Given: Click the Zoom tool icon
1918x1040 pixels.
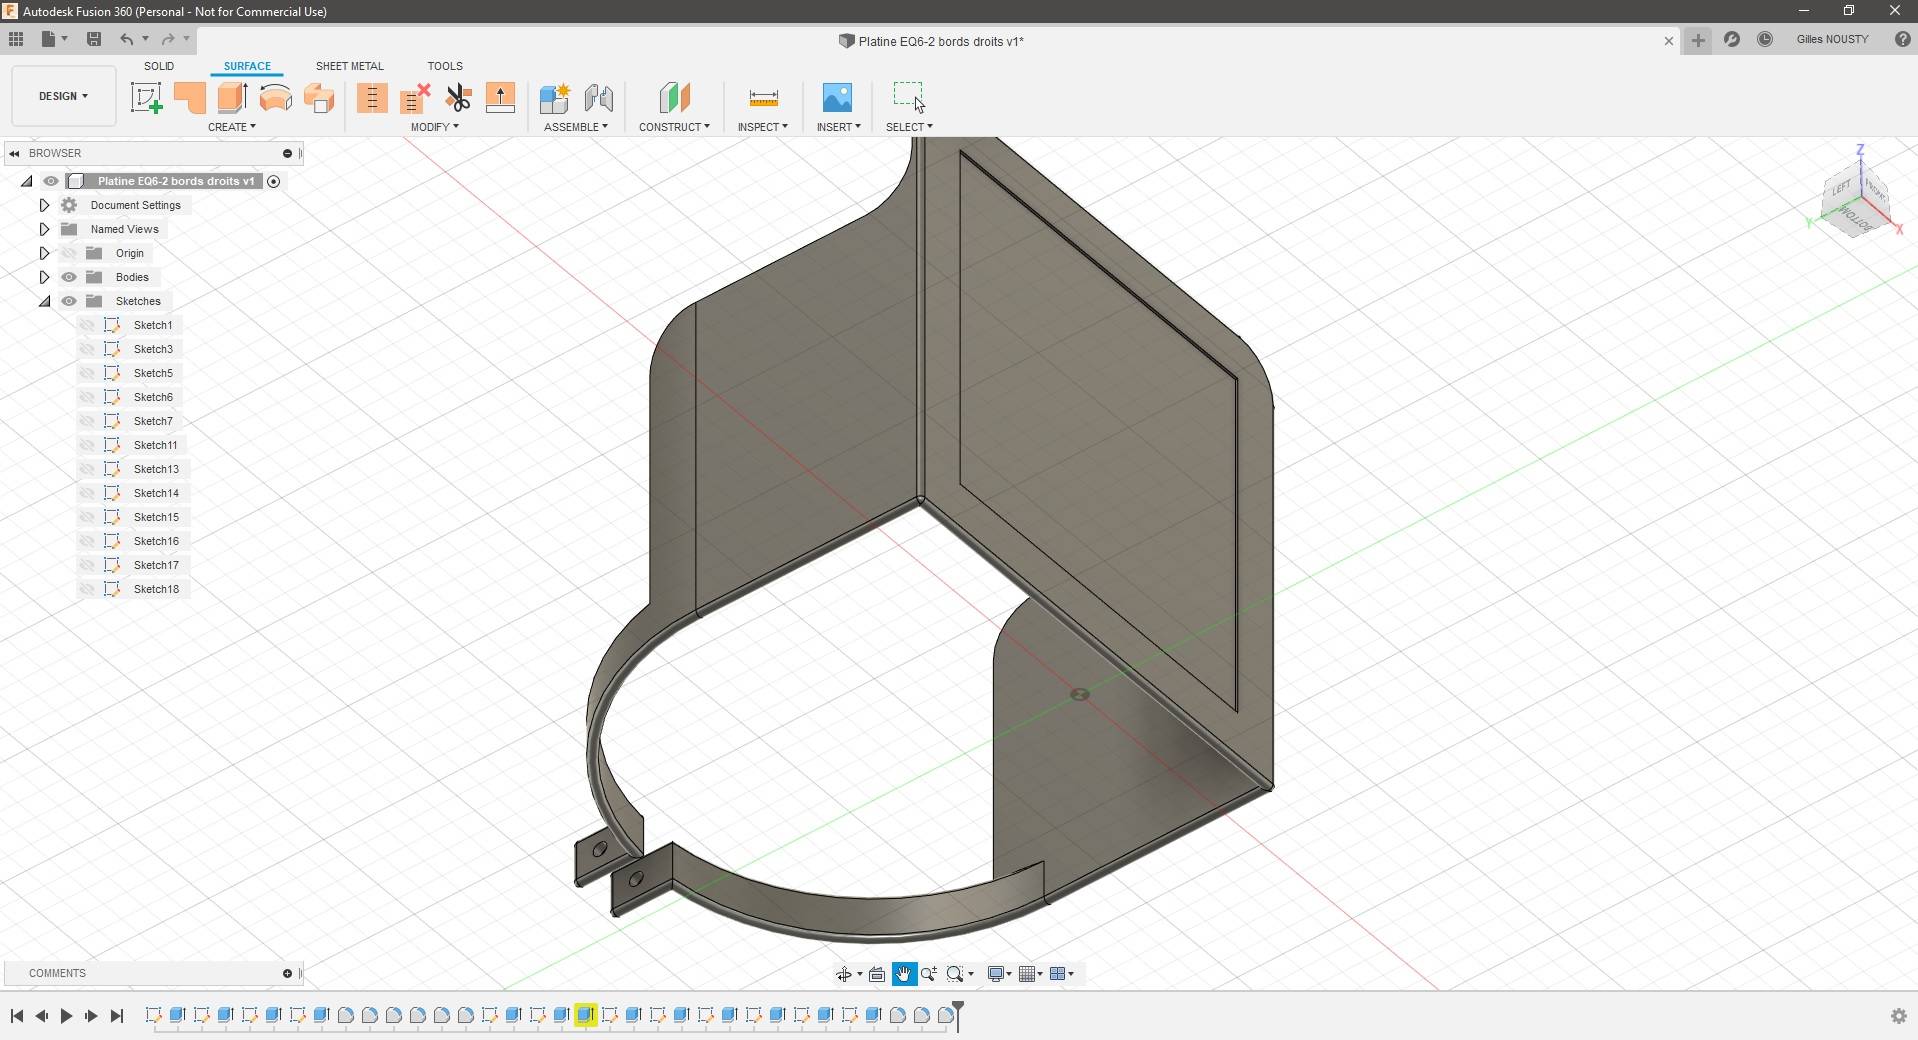Looking at the screenshot, I should point(929,974).
